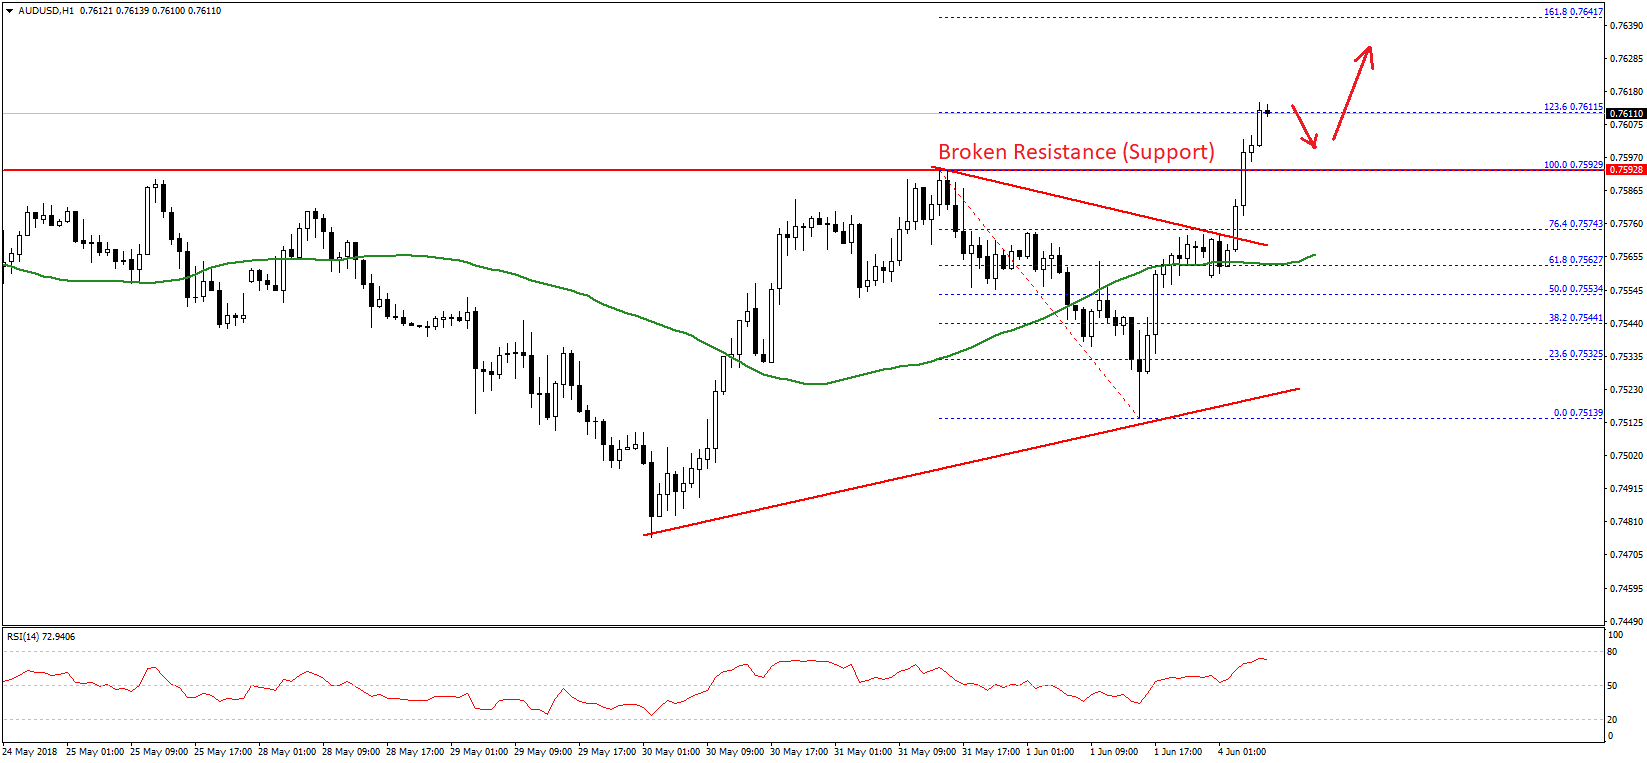Click the red downward arrow annotation
This screenshot has width=1647, height=763.
[1305, 127]
